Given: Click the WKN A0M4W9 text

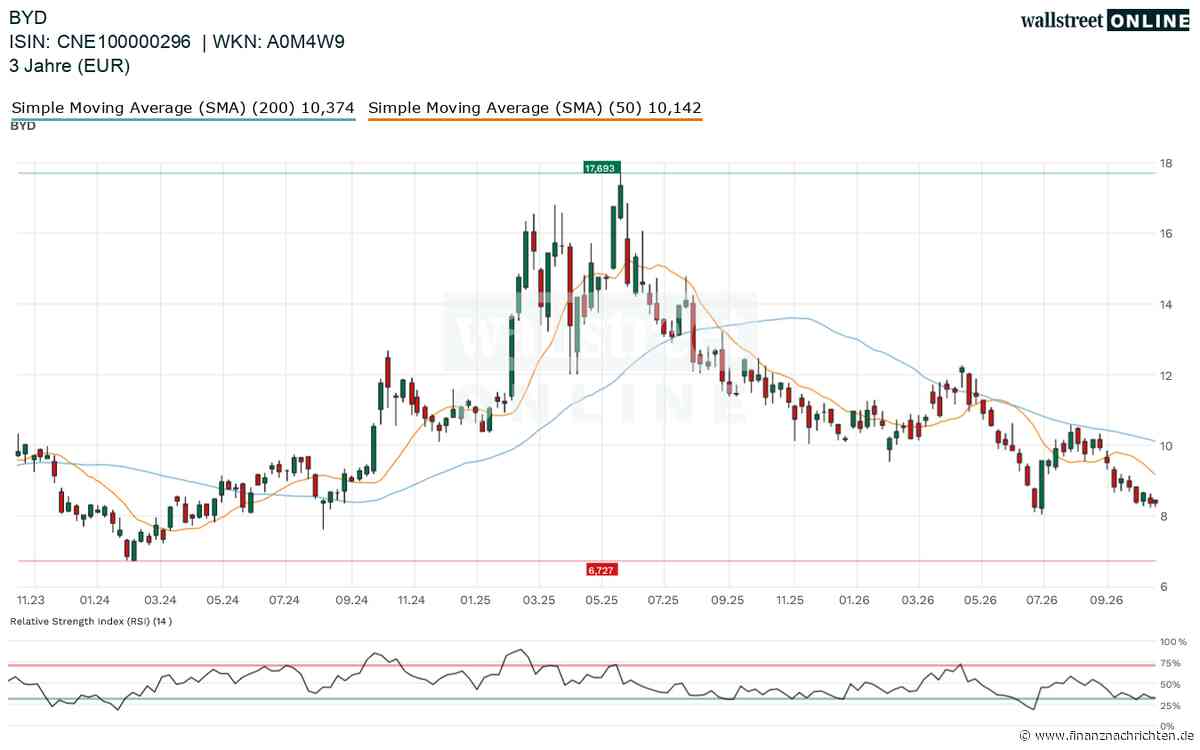Looking at the screenshot, I should 280,42.
